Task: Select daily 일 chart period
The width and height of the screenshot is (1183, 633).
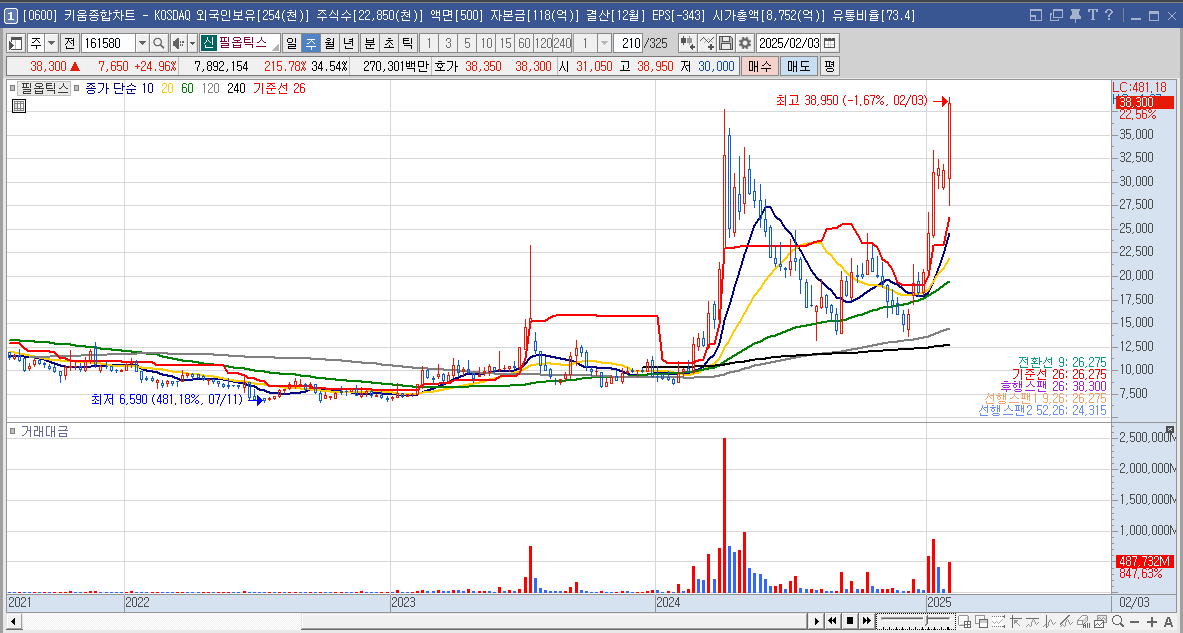Action: point(291,43)
